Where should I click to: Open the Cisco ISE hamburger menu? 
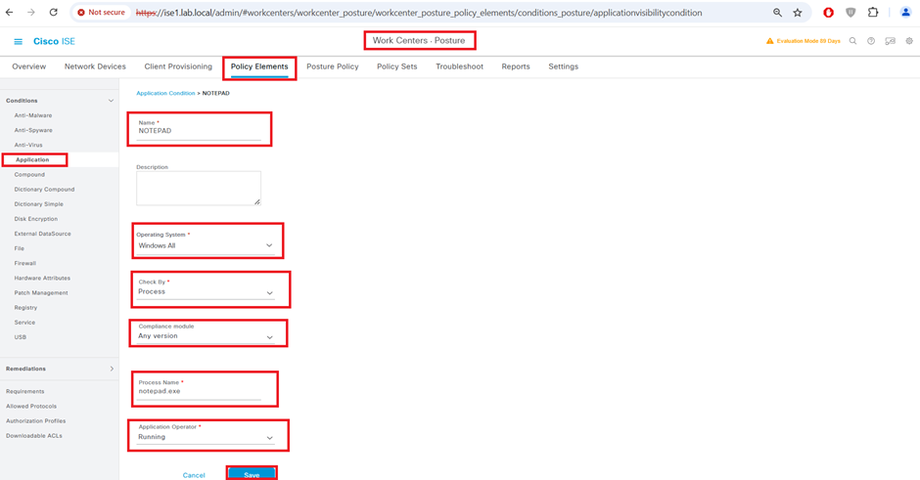point(18,42)
